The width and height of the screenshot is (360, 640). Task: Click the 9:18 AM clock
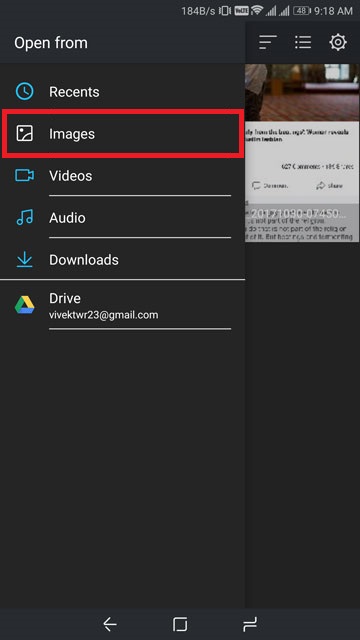click(x=333, y=11)
